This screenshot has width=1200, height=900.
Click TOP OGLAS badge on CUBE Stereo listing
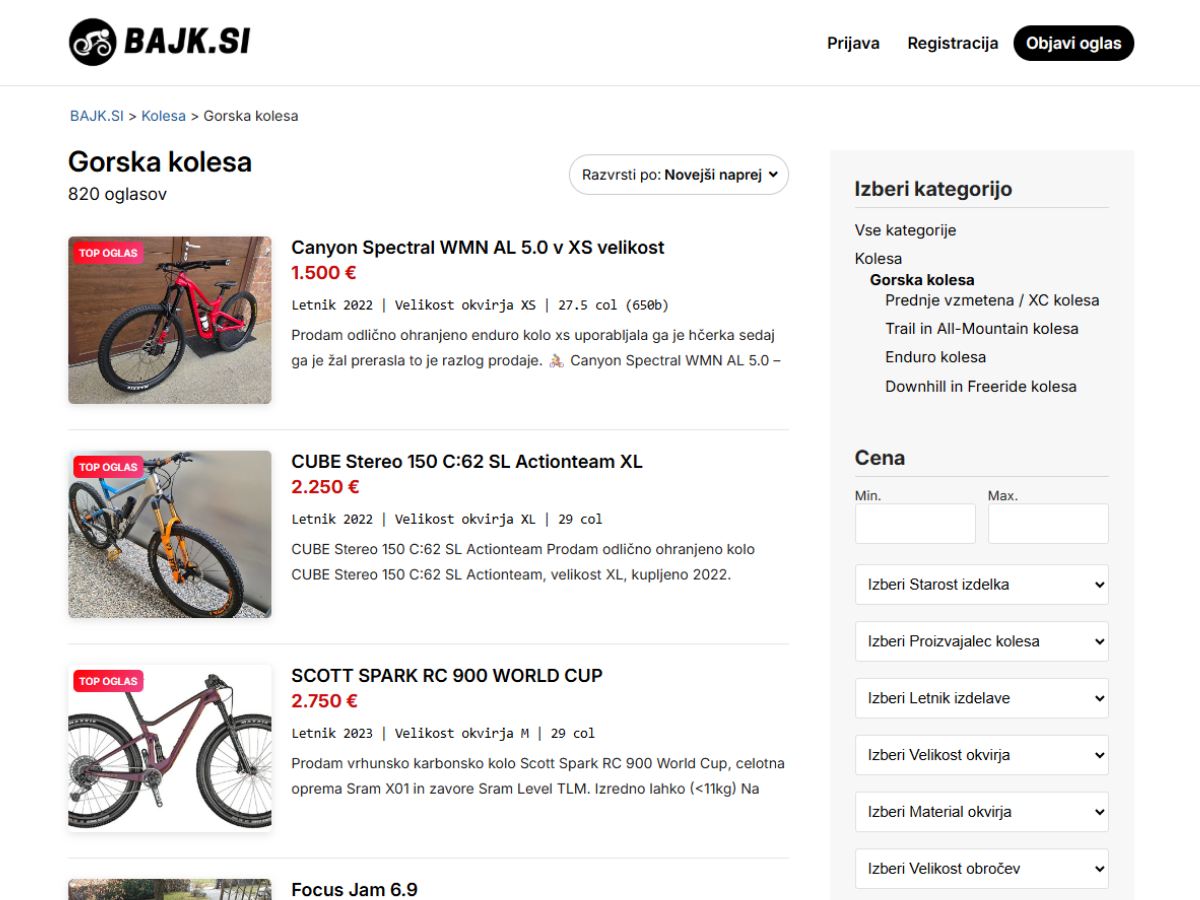pos(108,467)
